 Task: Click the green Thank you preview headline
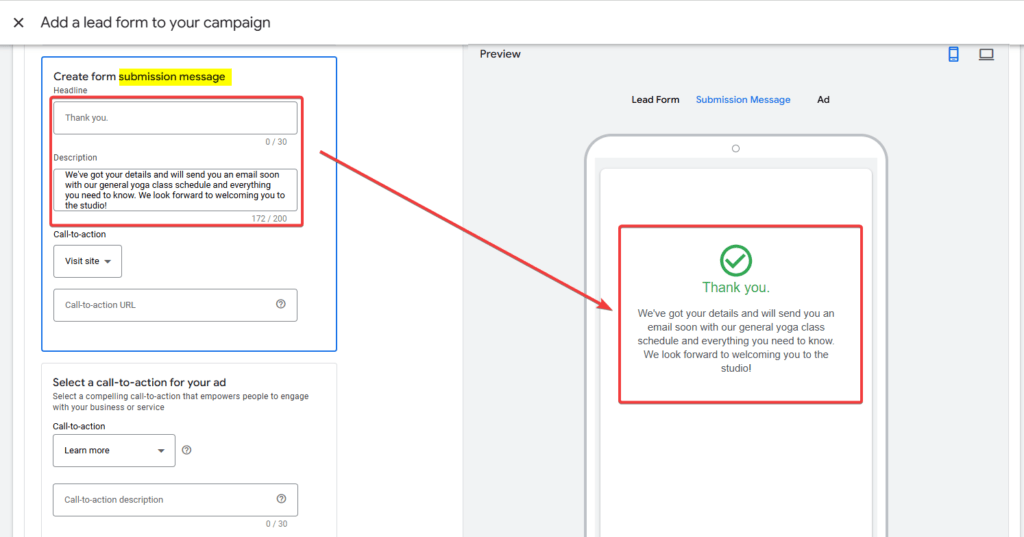(736, 288)
